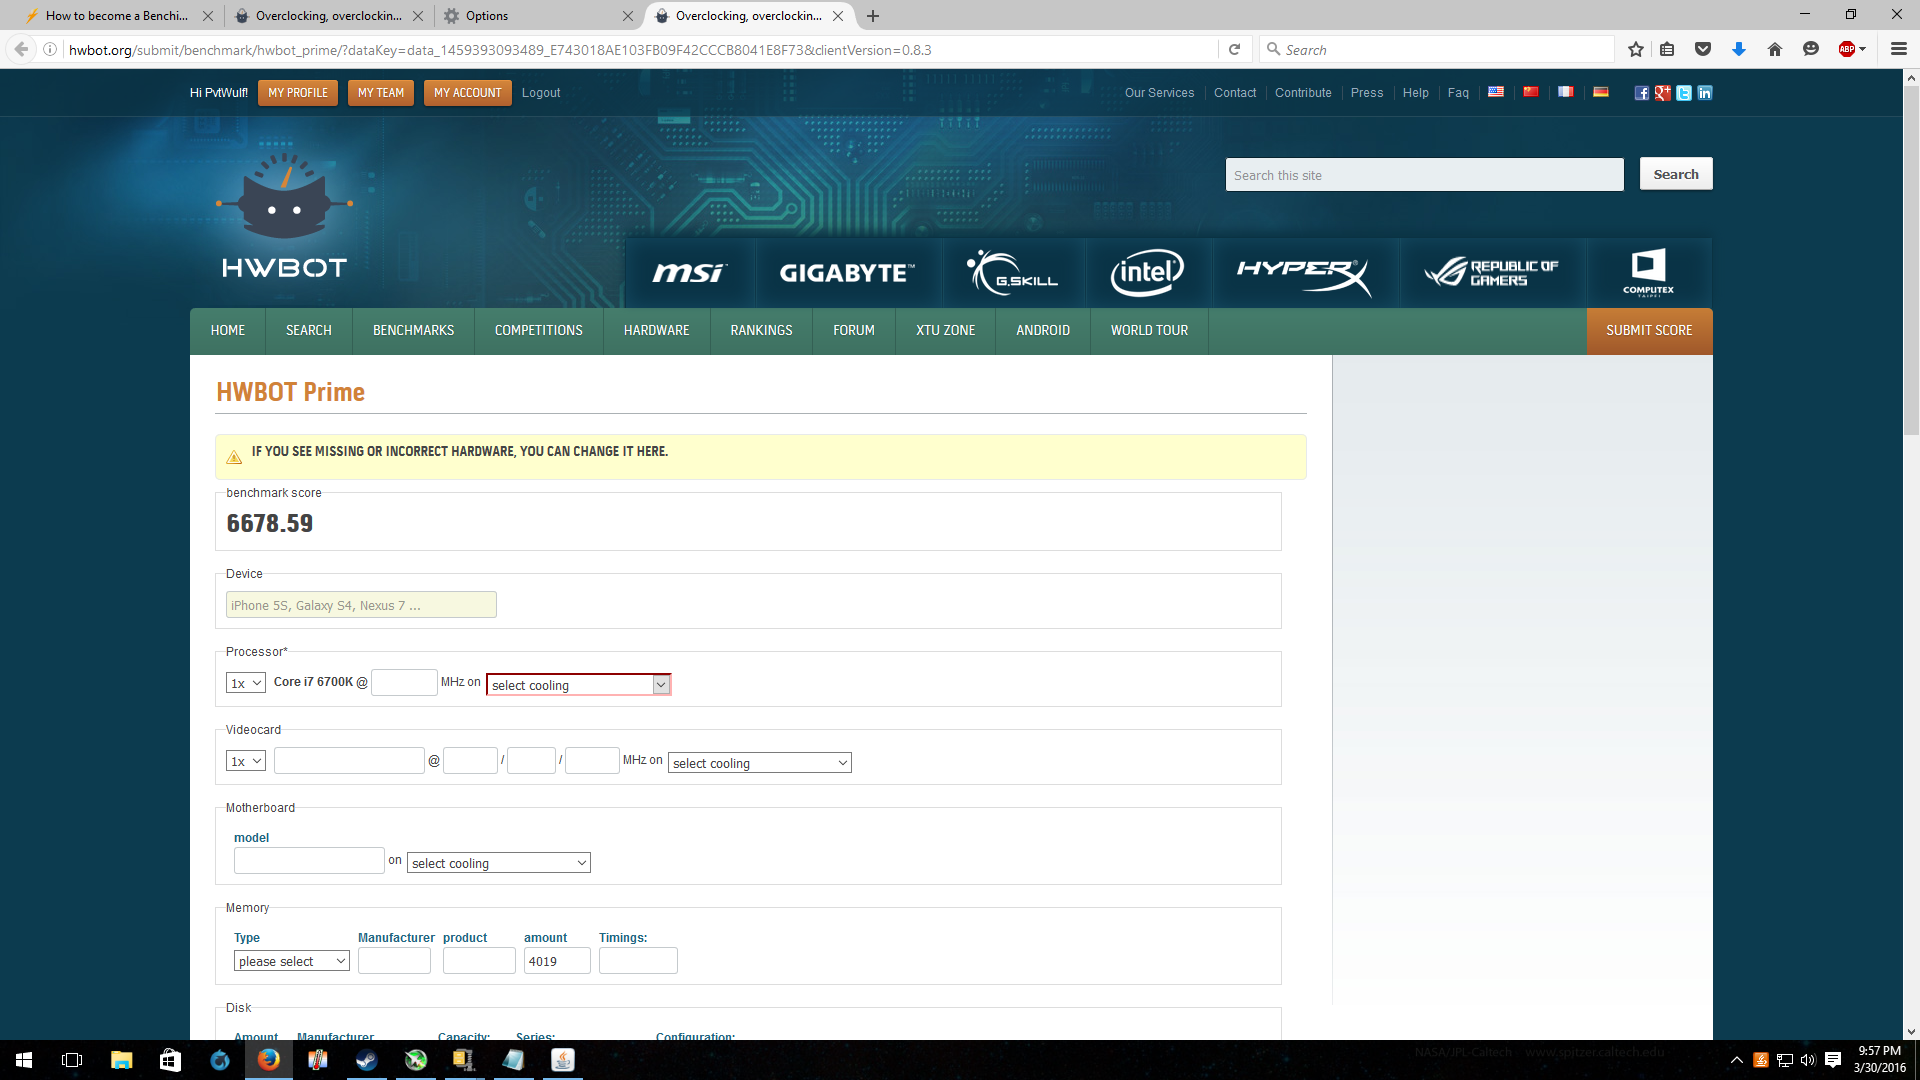The image size is (1920, 1080).
Task: Open the memory Type please select dropdown
Action: (x=292, y=961)
